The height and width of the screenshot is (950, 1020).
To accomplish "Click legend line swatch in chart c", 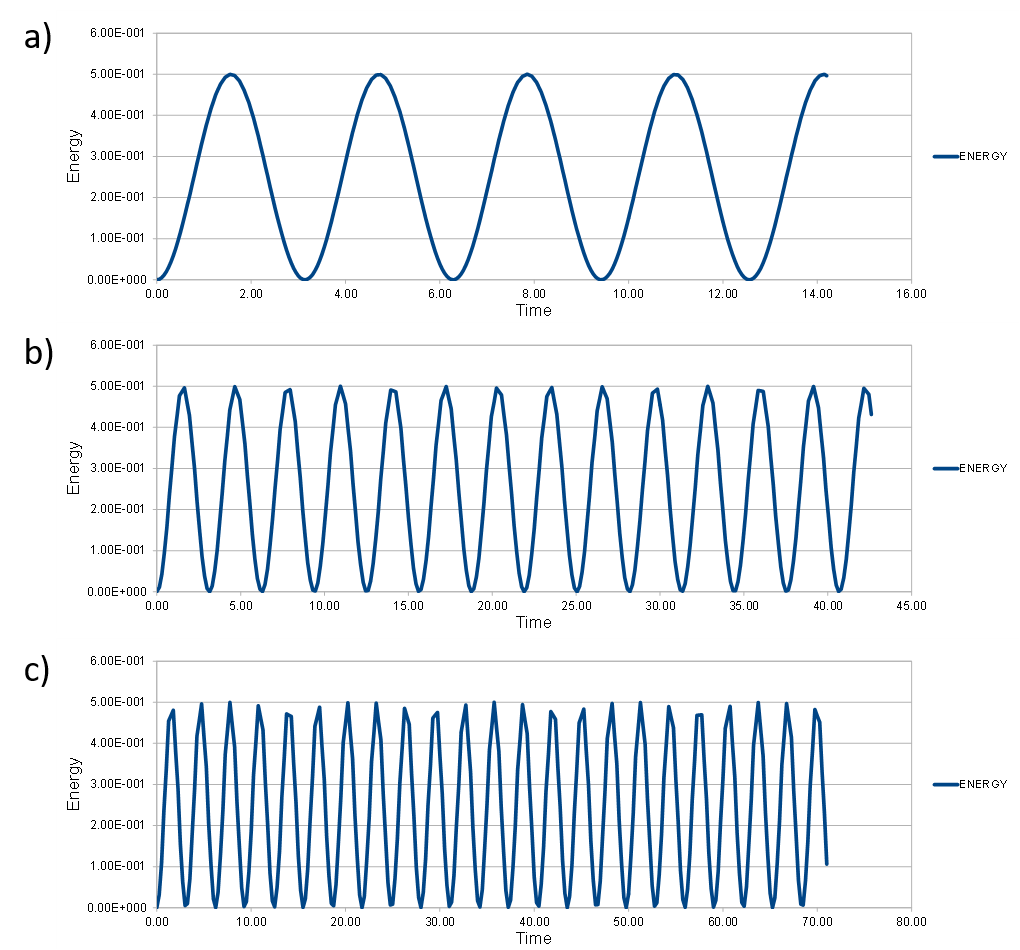I will [946, 784].
